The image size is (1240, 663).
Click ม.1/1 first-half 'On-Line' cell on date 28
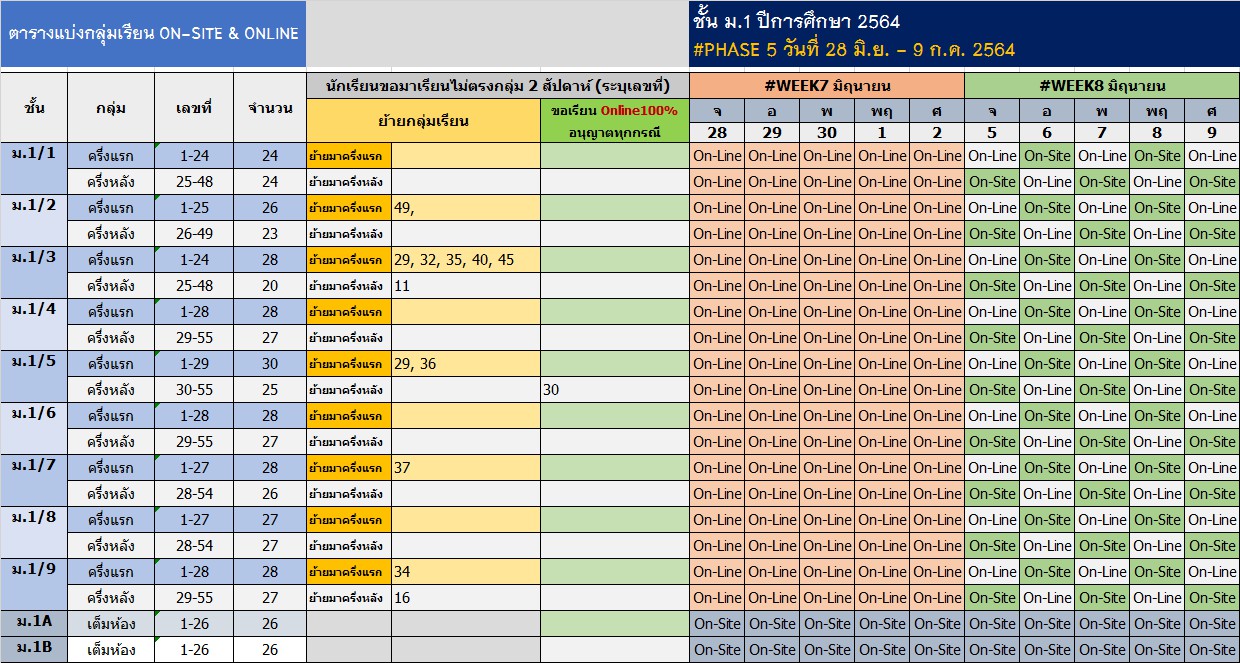tap(717, 156)
